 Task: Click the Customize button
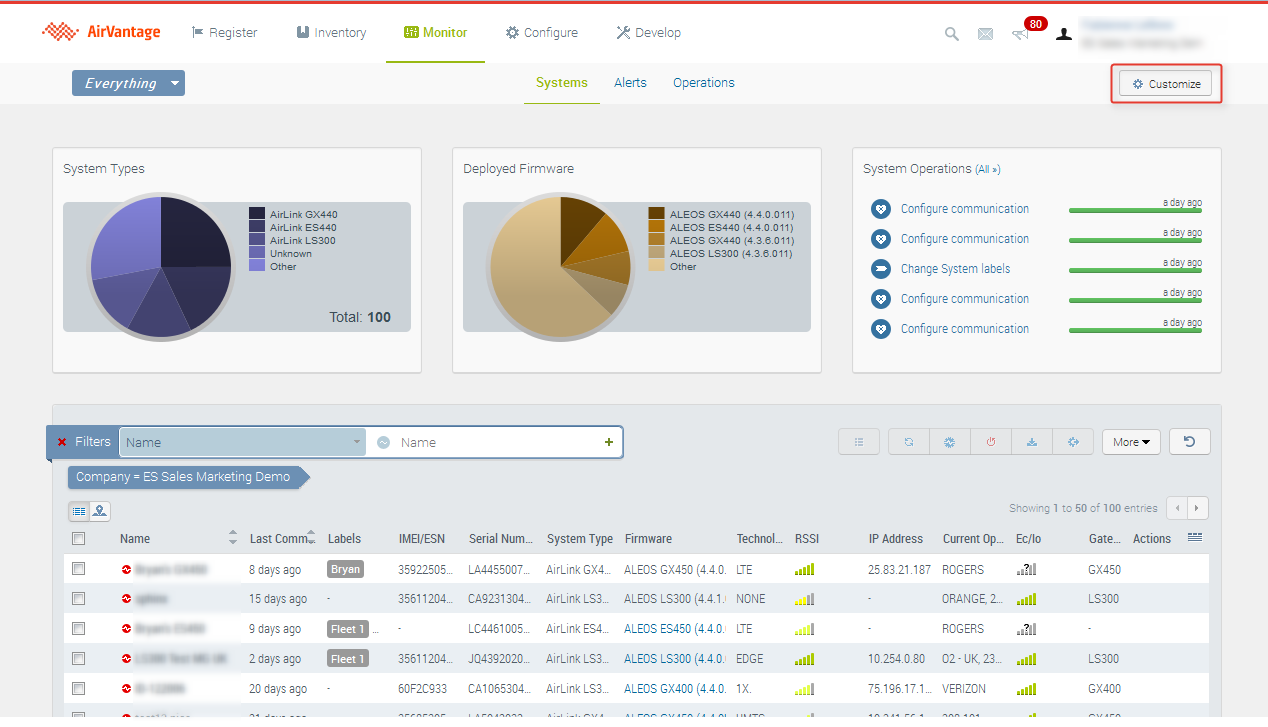click(1166, 84)
